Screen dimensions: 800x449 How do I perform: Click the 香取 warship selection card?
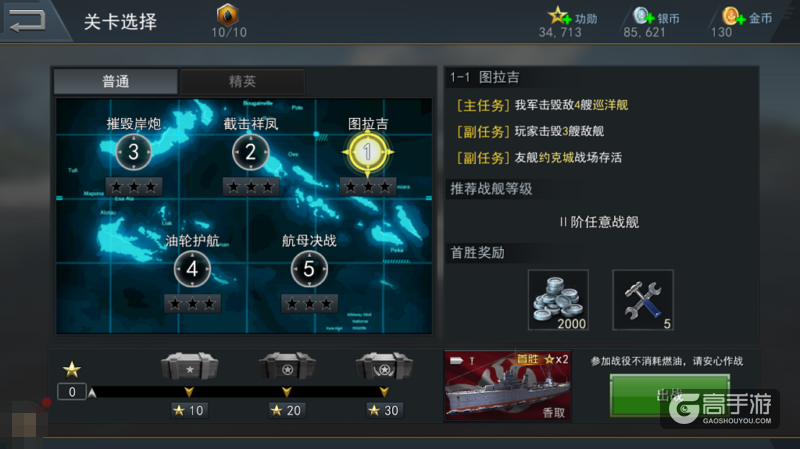508,386
